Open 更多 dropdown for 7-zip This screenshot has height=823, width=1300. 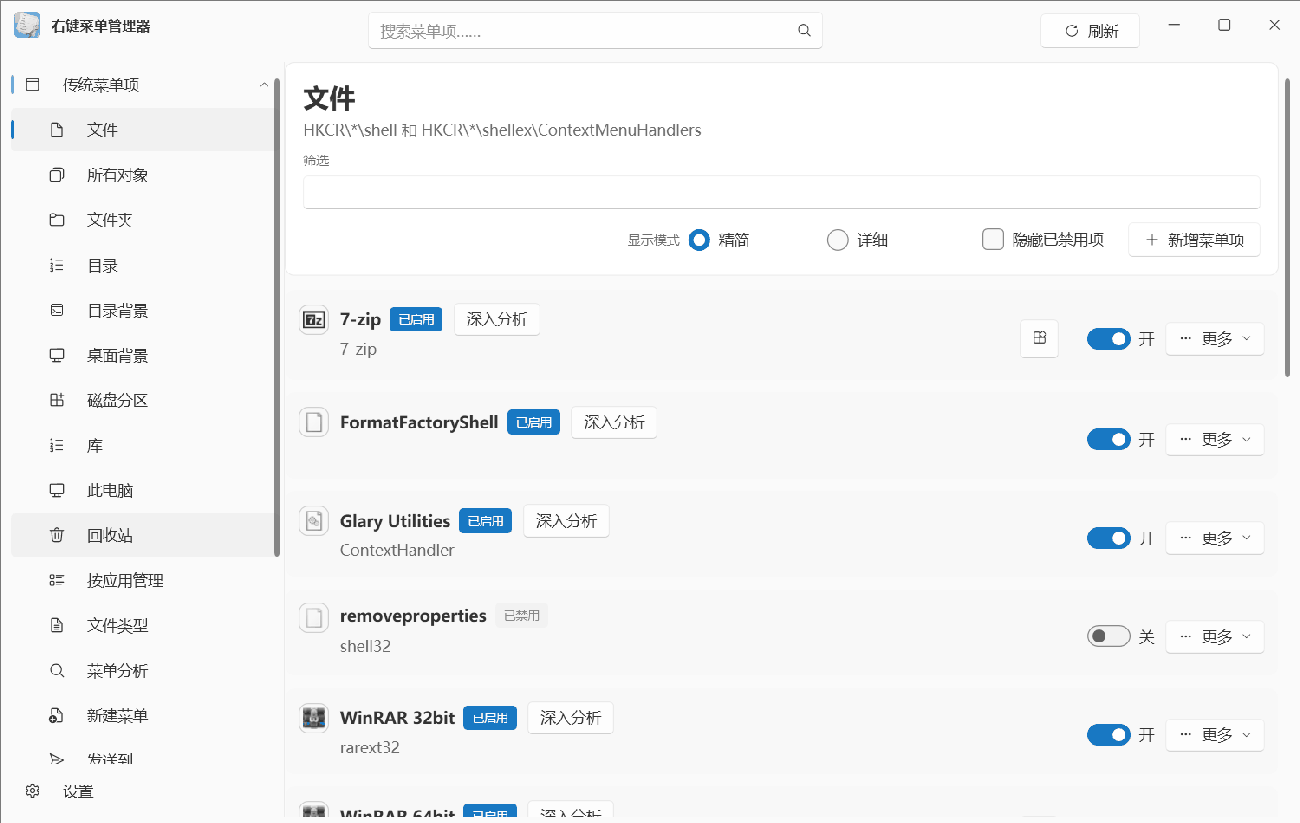pos(1215,339)
